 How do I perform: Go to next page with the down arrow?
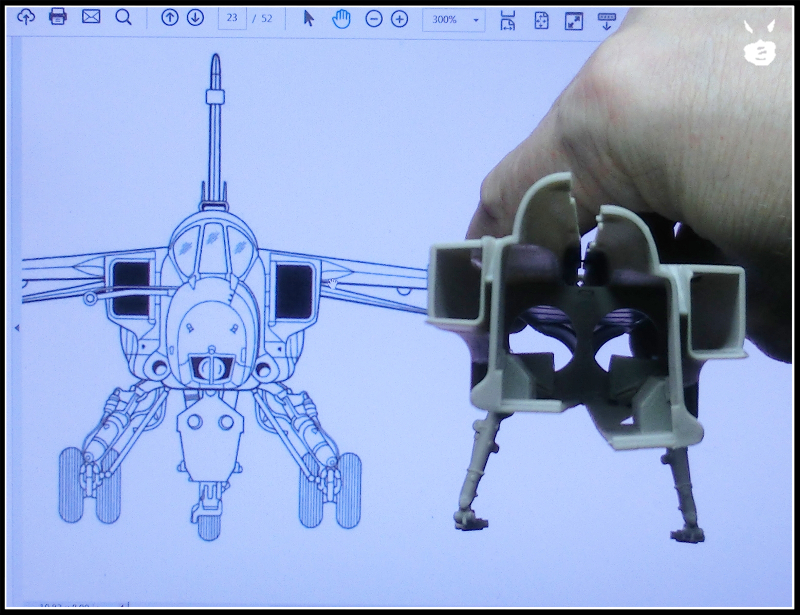pyautogui.click(x=195, y=18)
